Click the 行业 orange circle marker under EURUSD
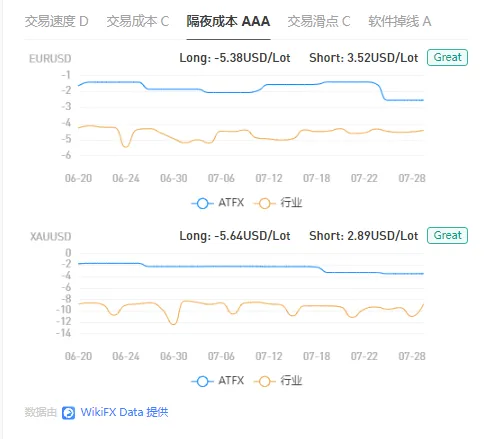Screen dimensions: 494x439 [265, 203]
